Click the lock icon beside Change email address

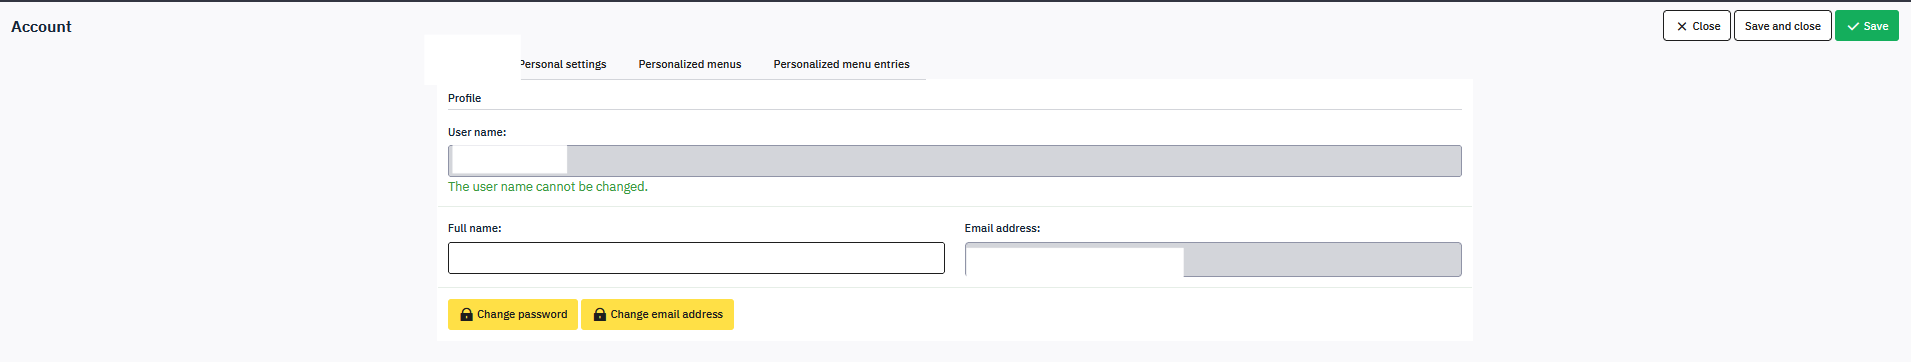600,314
